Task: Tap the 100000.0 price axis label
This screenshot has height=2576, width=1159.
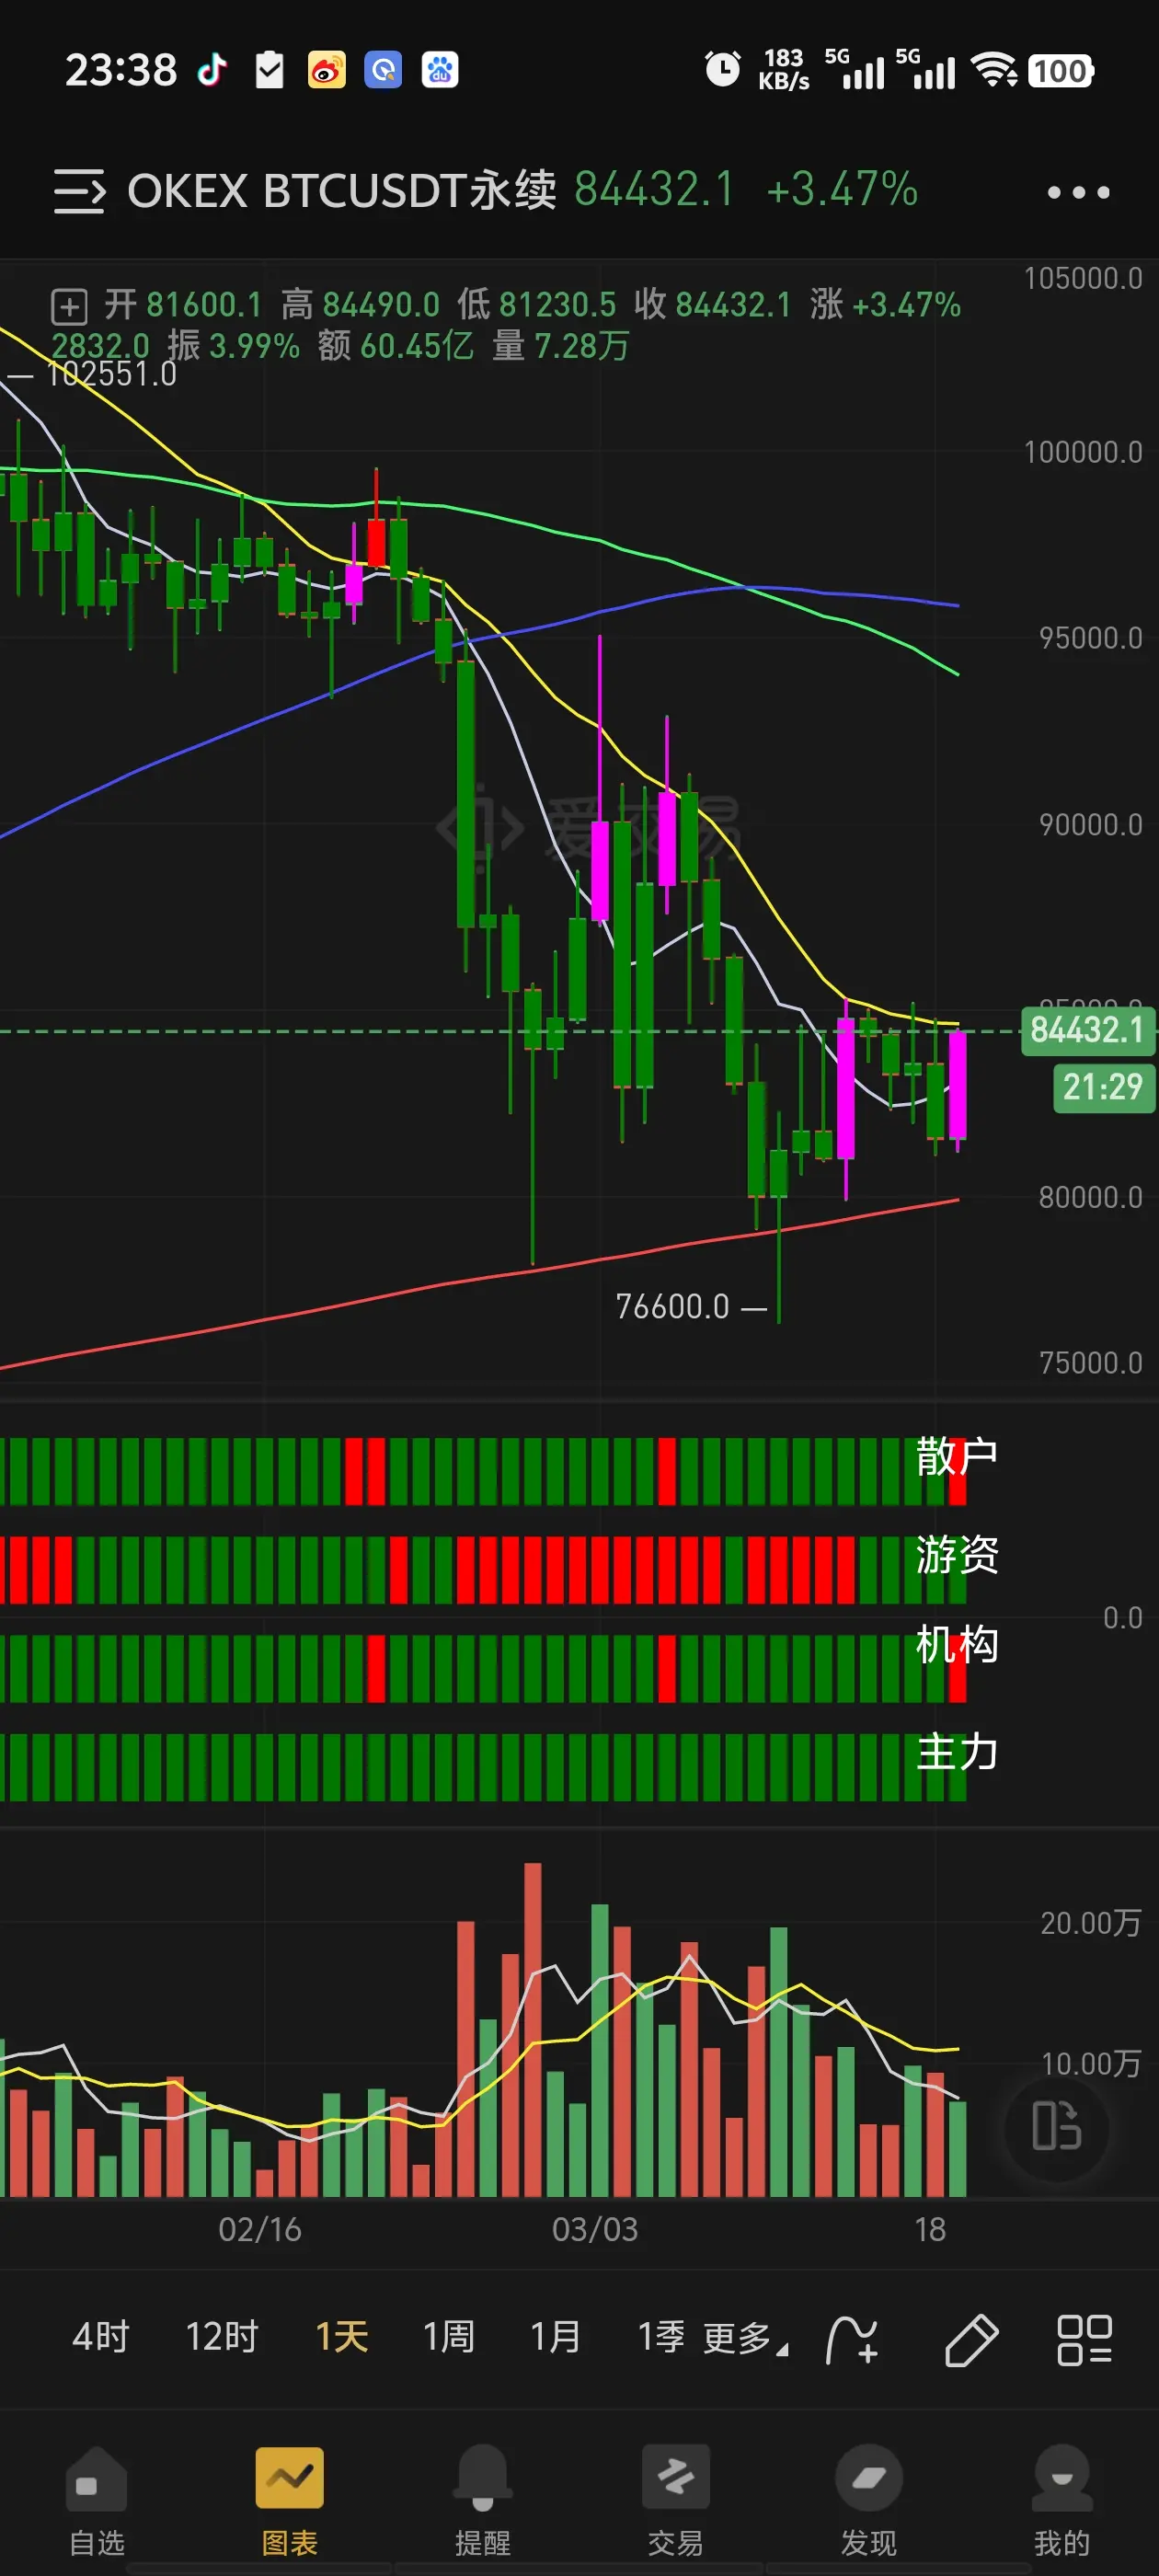Action: click(1083, 452)
